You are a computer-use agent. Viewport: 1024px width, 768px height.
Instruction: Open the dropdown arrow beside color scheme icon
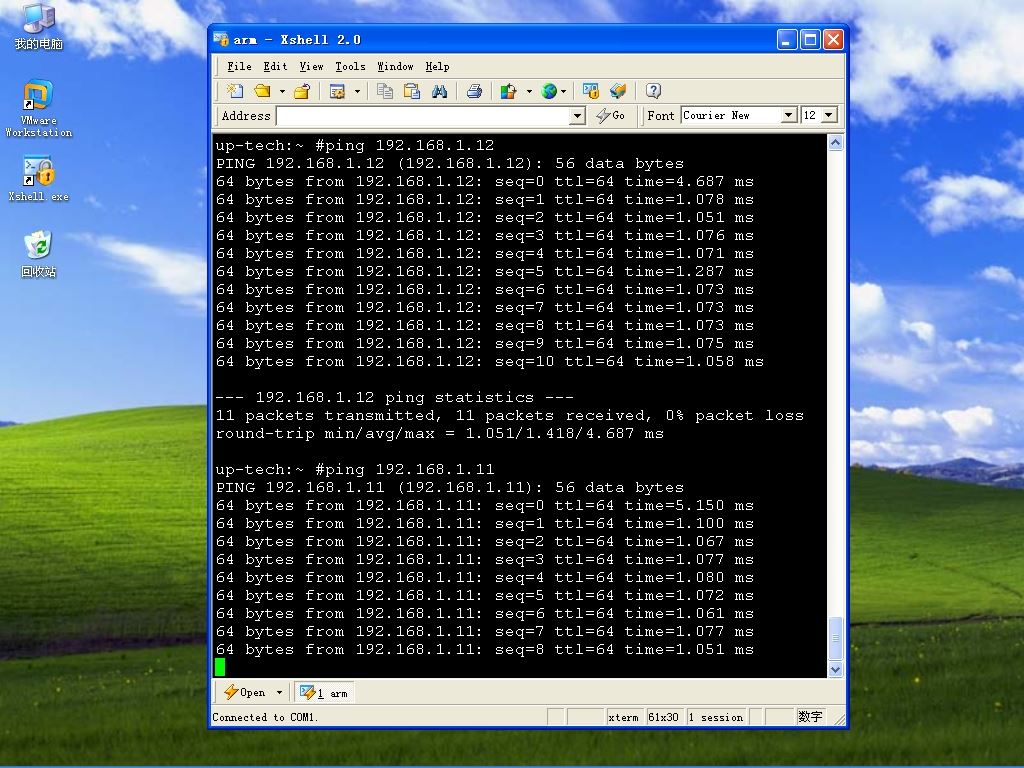tap(529, 91)
